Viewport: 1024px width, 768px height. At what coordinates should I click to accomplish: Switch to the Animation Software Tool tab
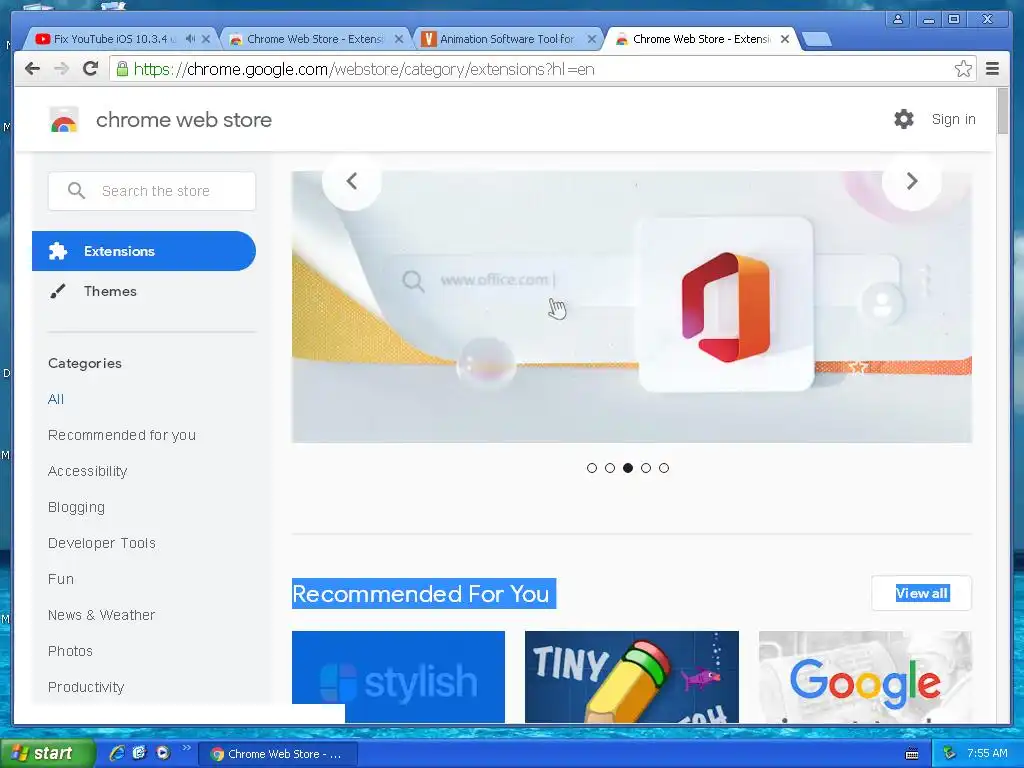point(507,39)
